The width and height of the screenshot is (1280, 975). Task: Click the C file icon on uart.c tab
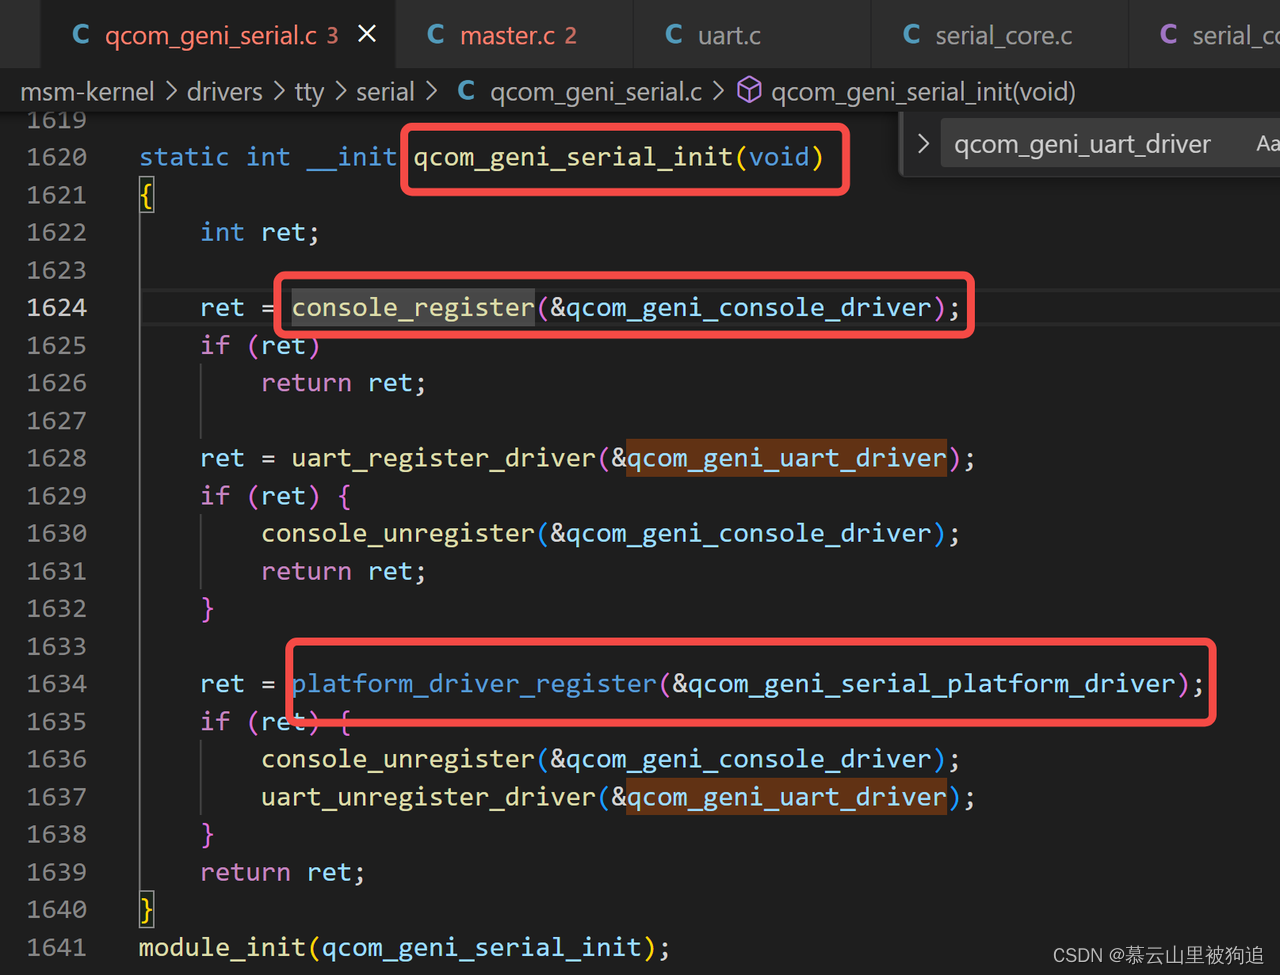[x=674, y=35]
